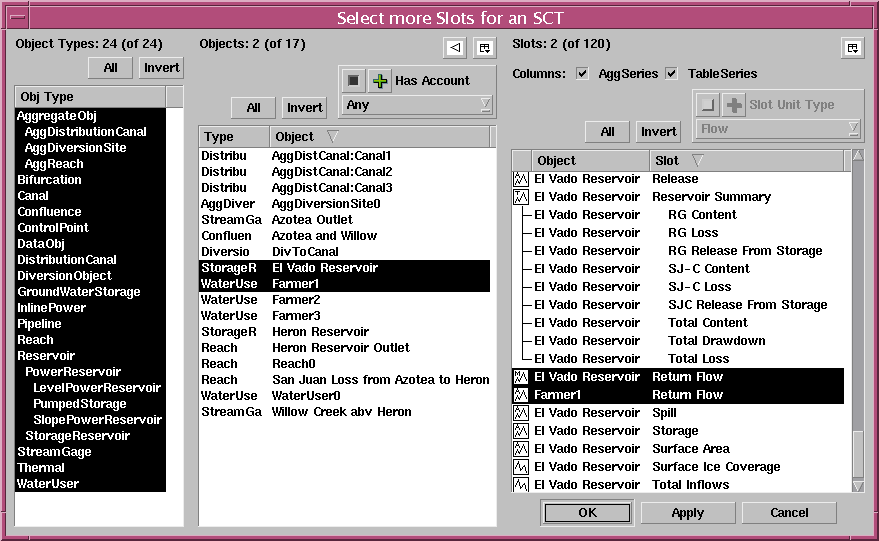This screenshot has height=541, width=879.
Task: Click Invert button in Slots panel
Action: click(x=658, y=132)
